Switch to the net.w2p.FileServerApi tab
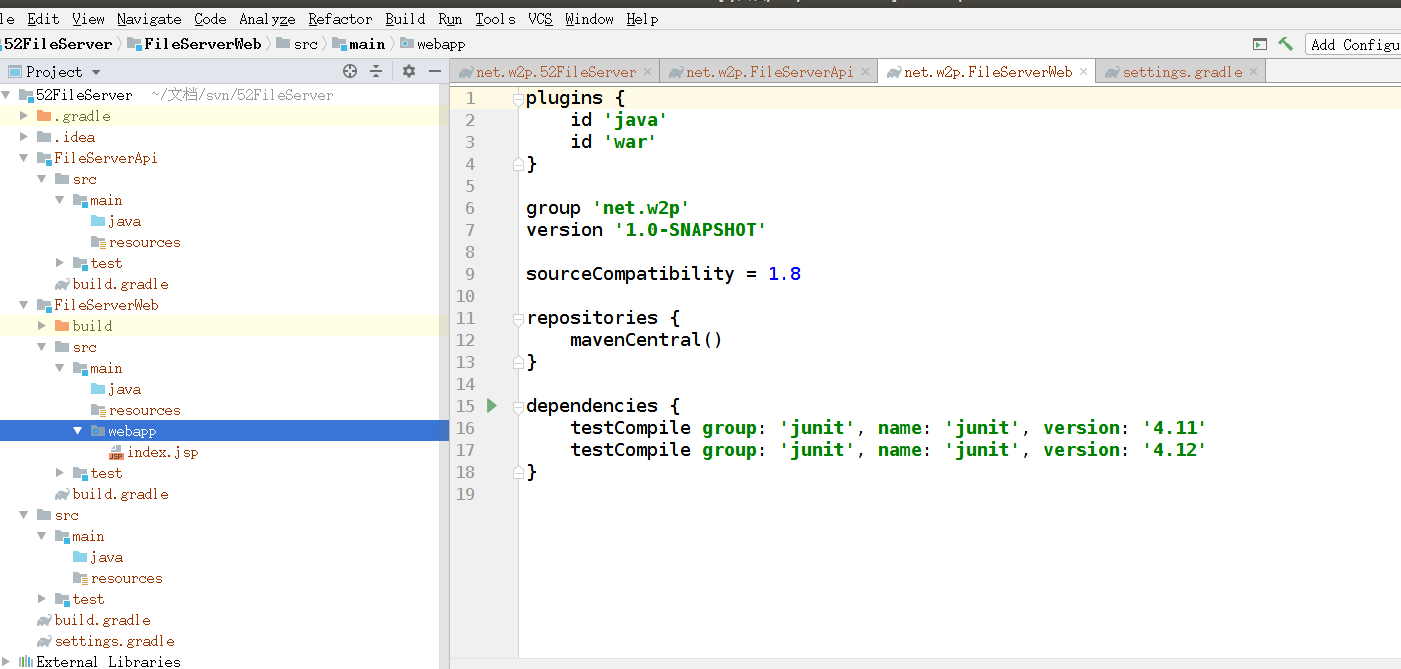The height and width of the screenshot is (669, 1401). coord(765,71)
